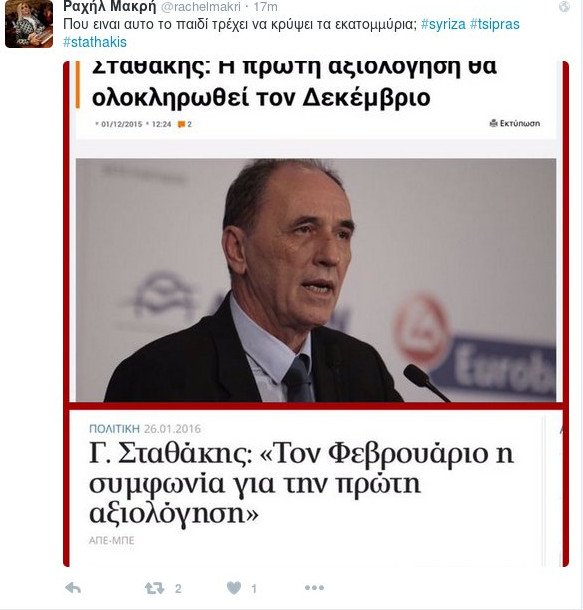The height and width of the screenshot is (610, 583).
Task: Retweet this tweet
Action: (x=154, y=588)
